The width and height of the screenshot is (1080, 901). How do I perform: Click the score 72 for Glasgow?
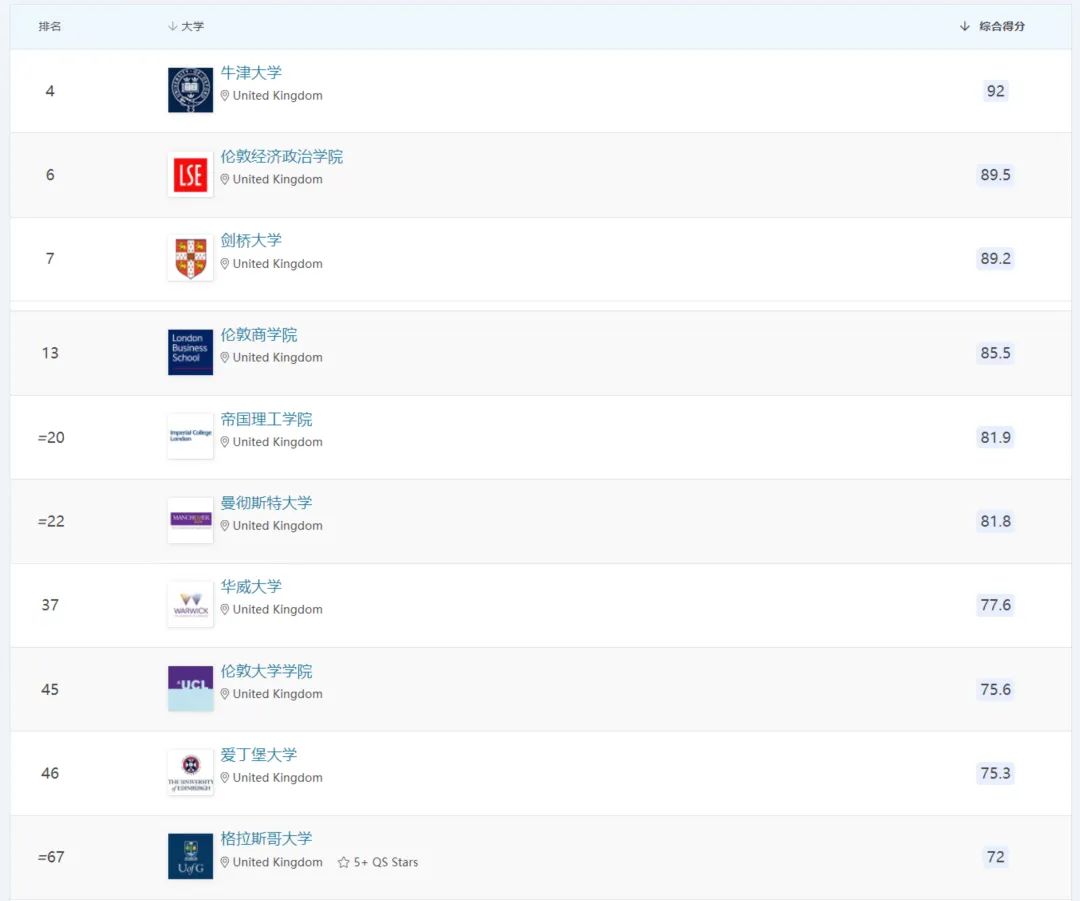coord(995,857)
